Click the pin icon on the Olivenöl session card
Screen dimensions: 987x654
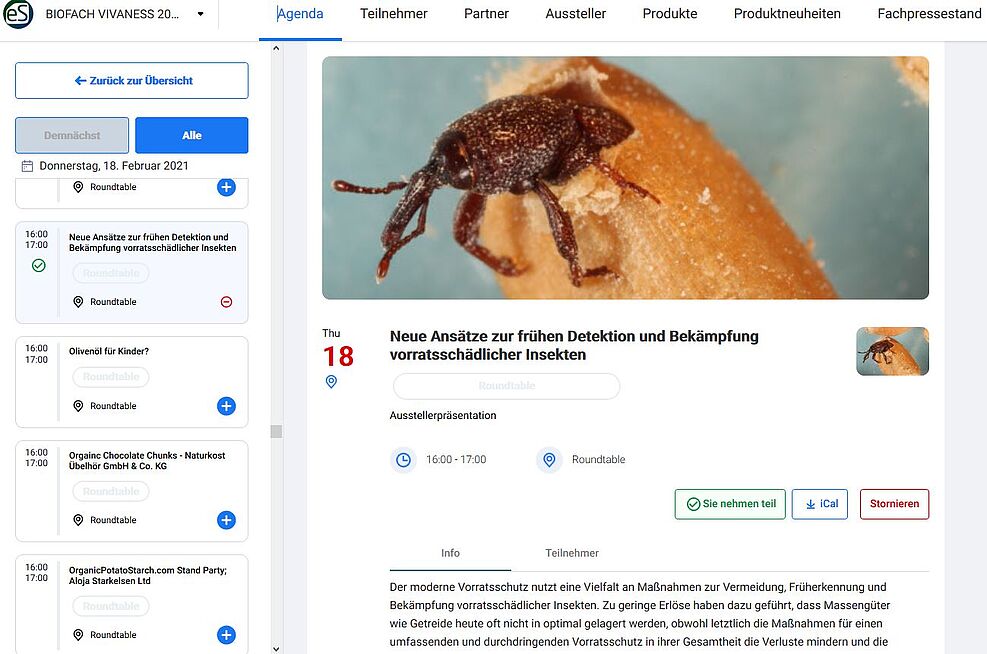click(x=78, y=406)
